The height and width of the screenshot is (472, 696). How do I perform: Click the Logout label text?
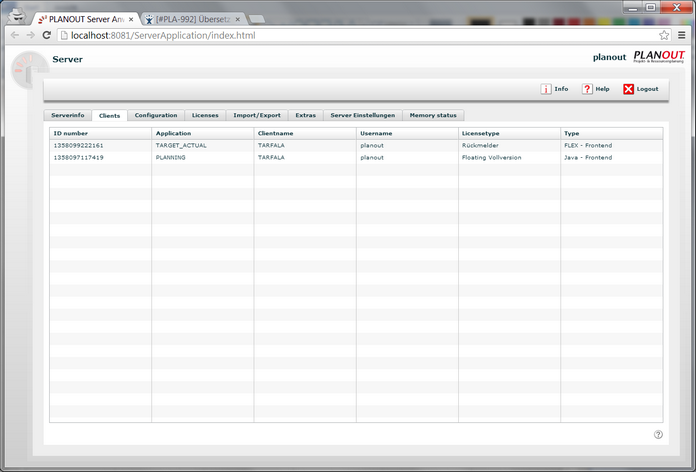point(648,89)
